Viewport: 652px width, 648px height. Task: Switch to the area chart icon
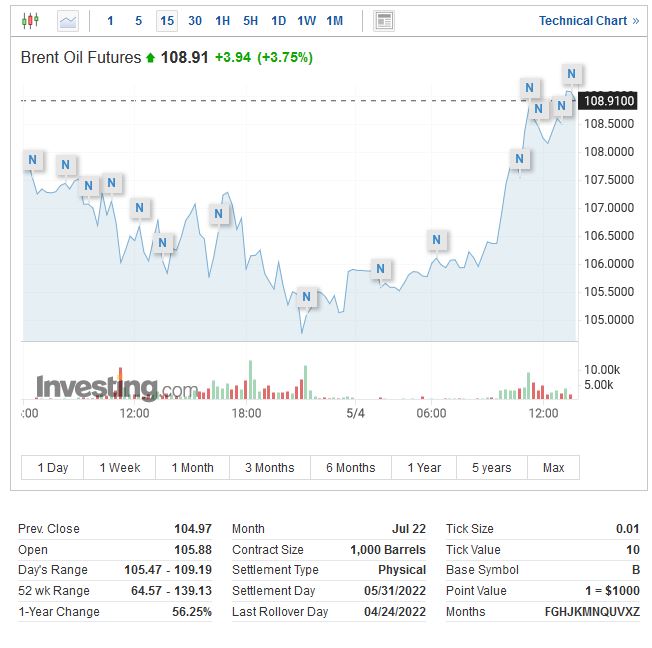tap(68, 20)
